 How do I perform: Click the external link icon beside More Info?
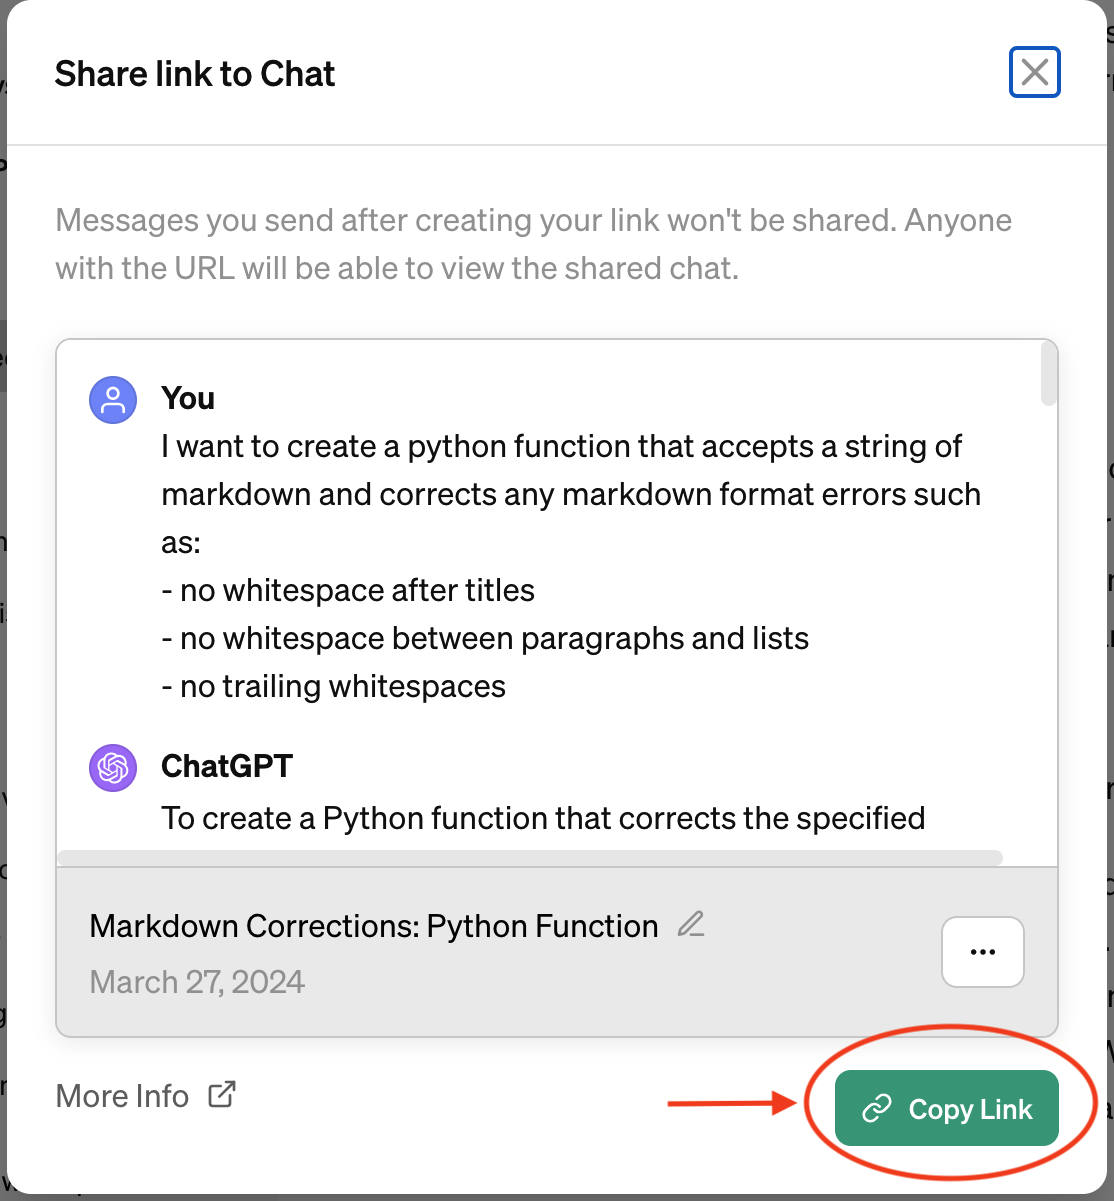(222, 1094)
